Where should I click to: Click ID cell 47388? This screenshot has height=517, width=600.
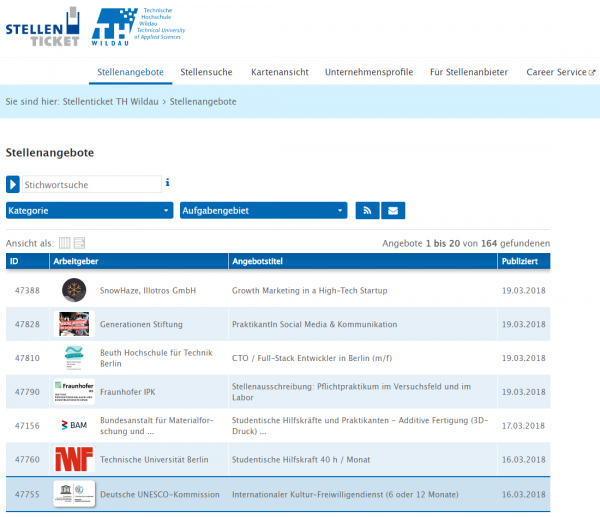point(27,291)
